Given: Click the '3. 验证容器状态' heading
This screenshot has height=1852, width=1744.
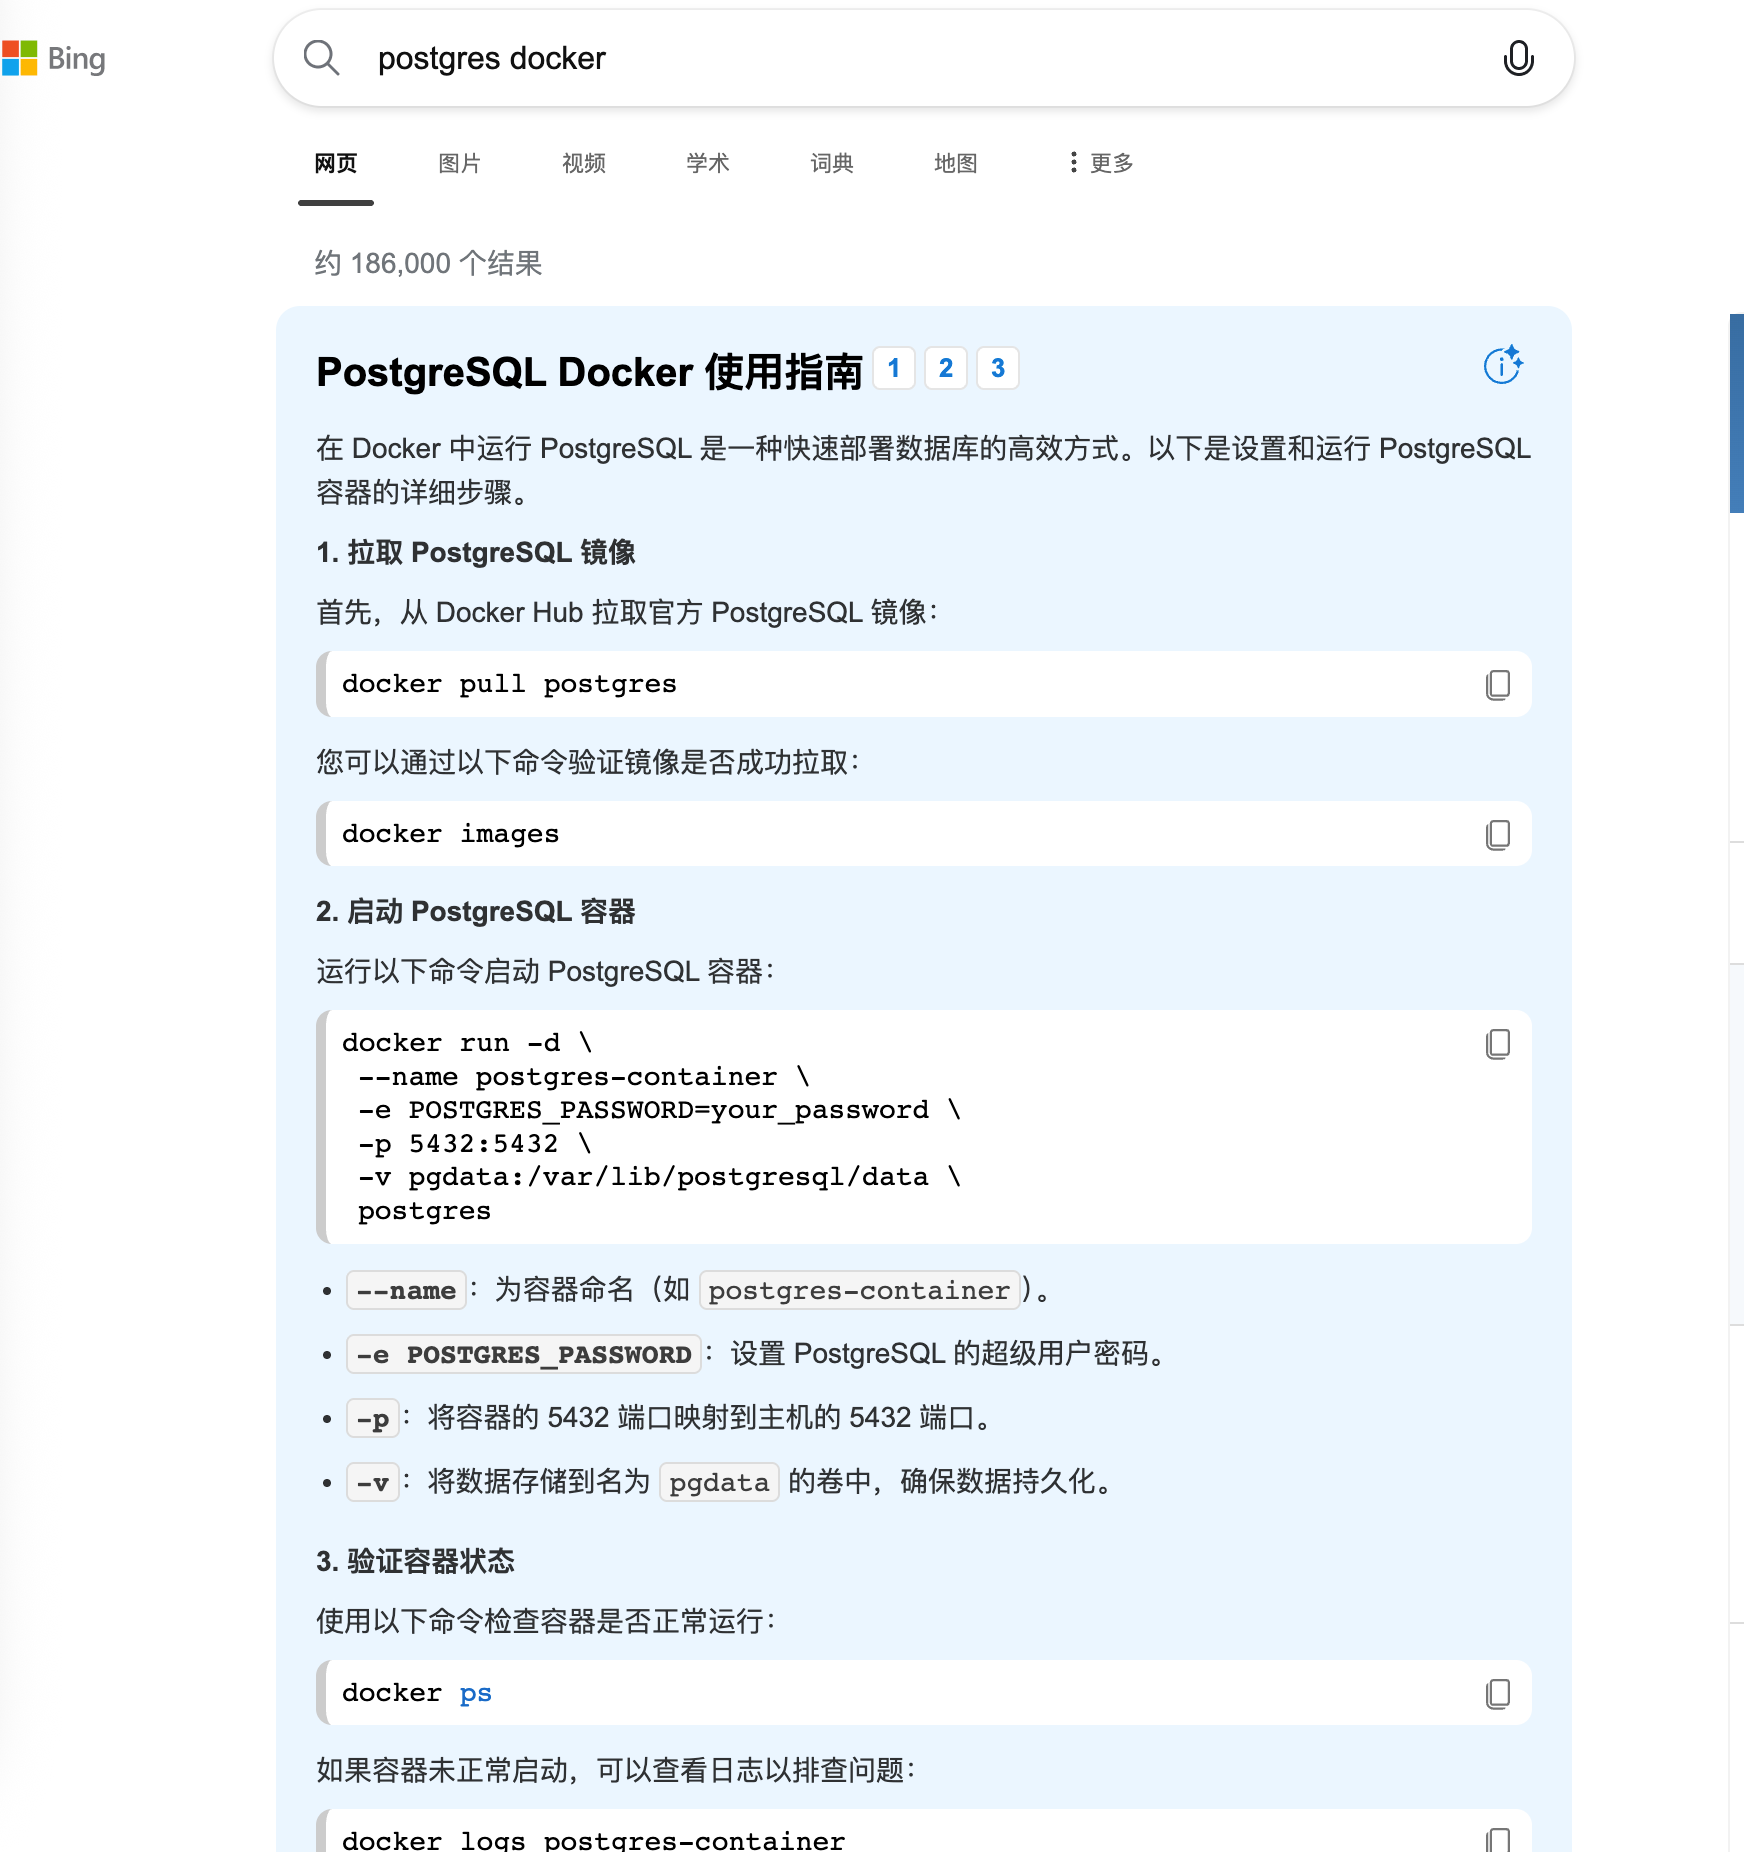Looking at the screenshot, I should [x=415, y=1561].
